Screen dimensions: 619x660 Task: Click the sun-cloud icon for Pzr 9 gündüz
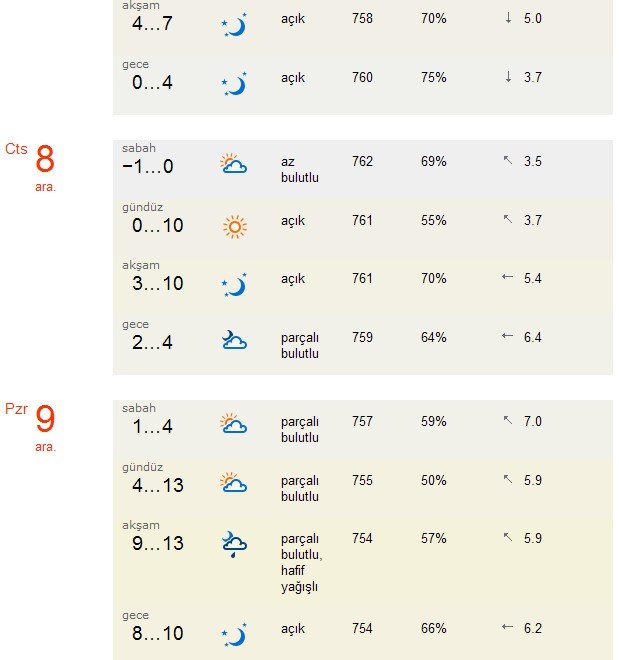tap(234, 483)
